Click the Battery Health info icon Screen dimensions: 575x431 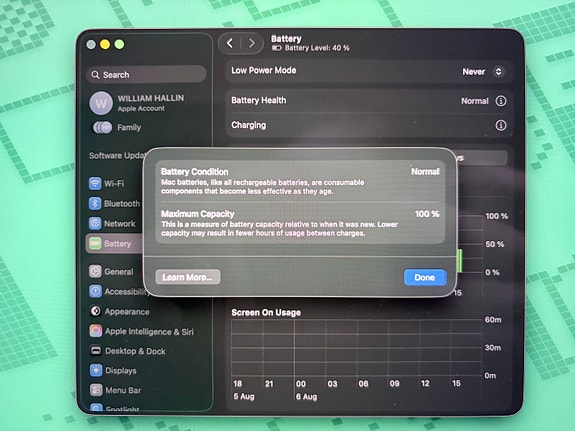501,101
